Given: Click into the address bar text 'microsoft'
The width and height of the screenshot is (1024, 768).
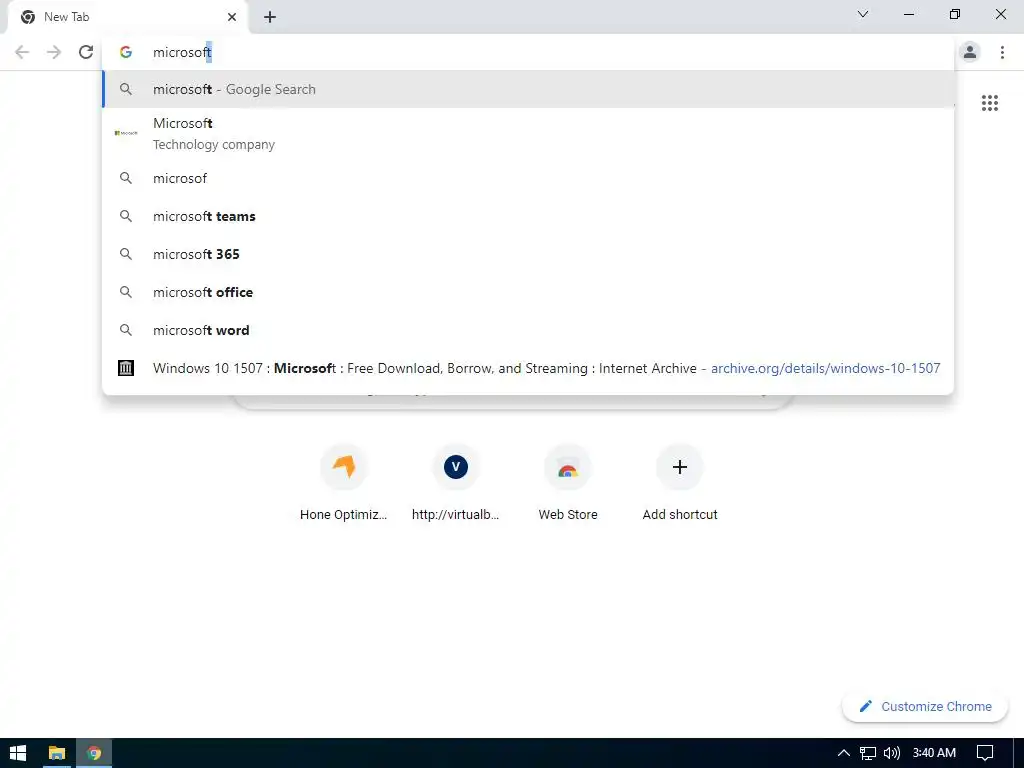Looking at the screenshot, I should tap(182, 52).
